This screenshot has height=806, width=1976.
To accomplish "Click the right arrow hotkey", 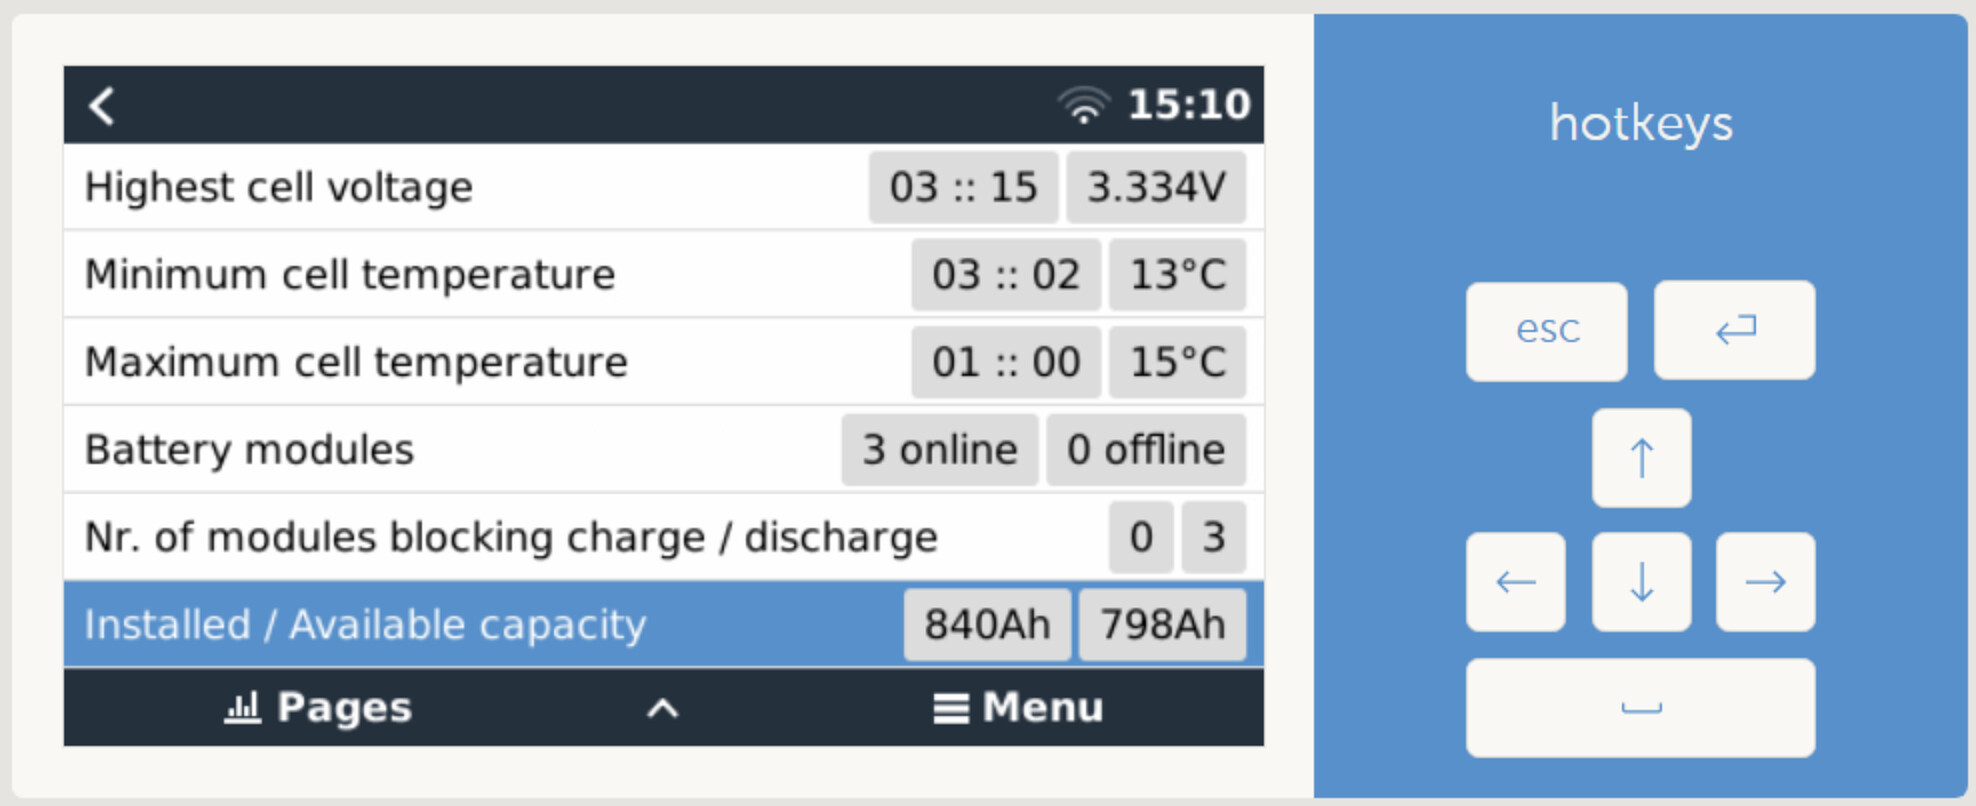I will [1765, 582].
